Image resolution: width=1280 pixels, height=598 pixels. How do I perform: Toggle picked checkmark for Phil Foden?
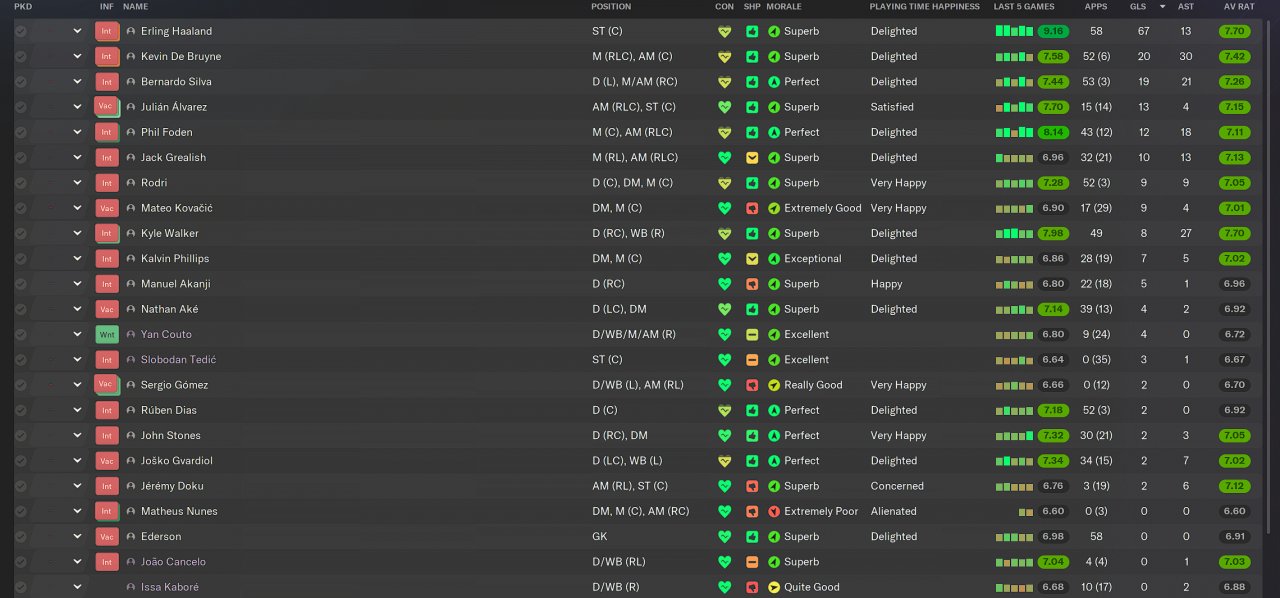click(x=20, y=132)
